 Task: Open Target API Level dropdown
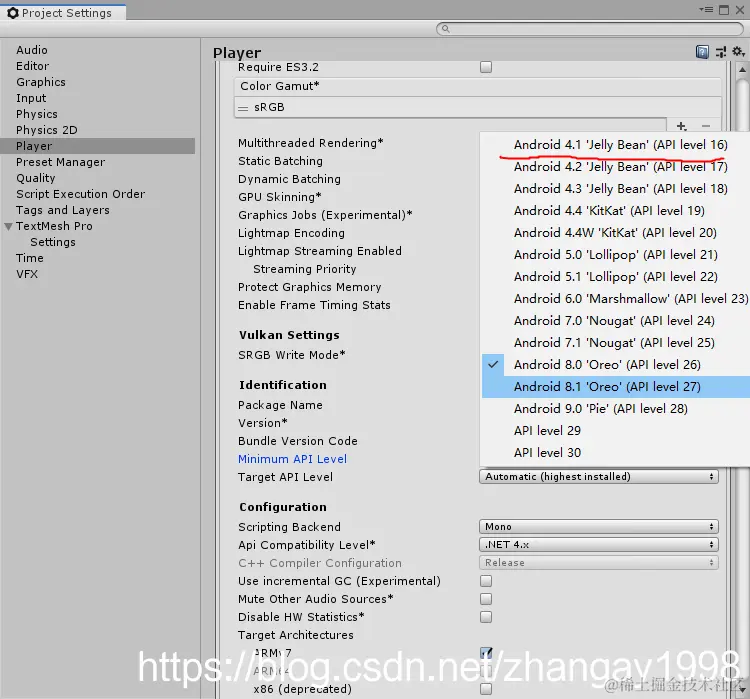pyautogui.click(x=599, y=477)
